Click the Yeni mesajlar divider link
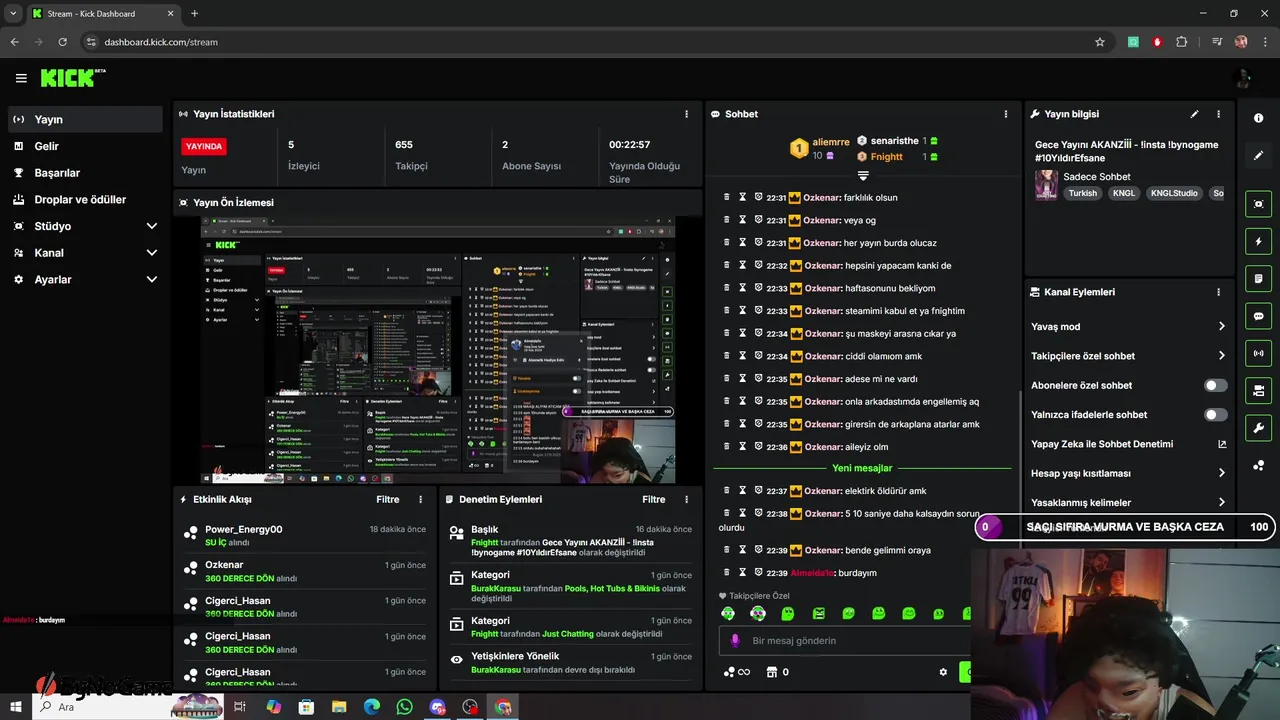The height and width of the screenshot is (720, 1280). coord(862,468)
